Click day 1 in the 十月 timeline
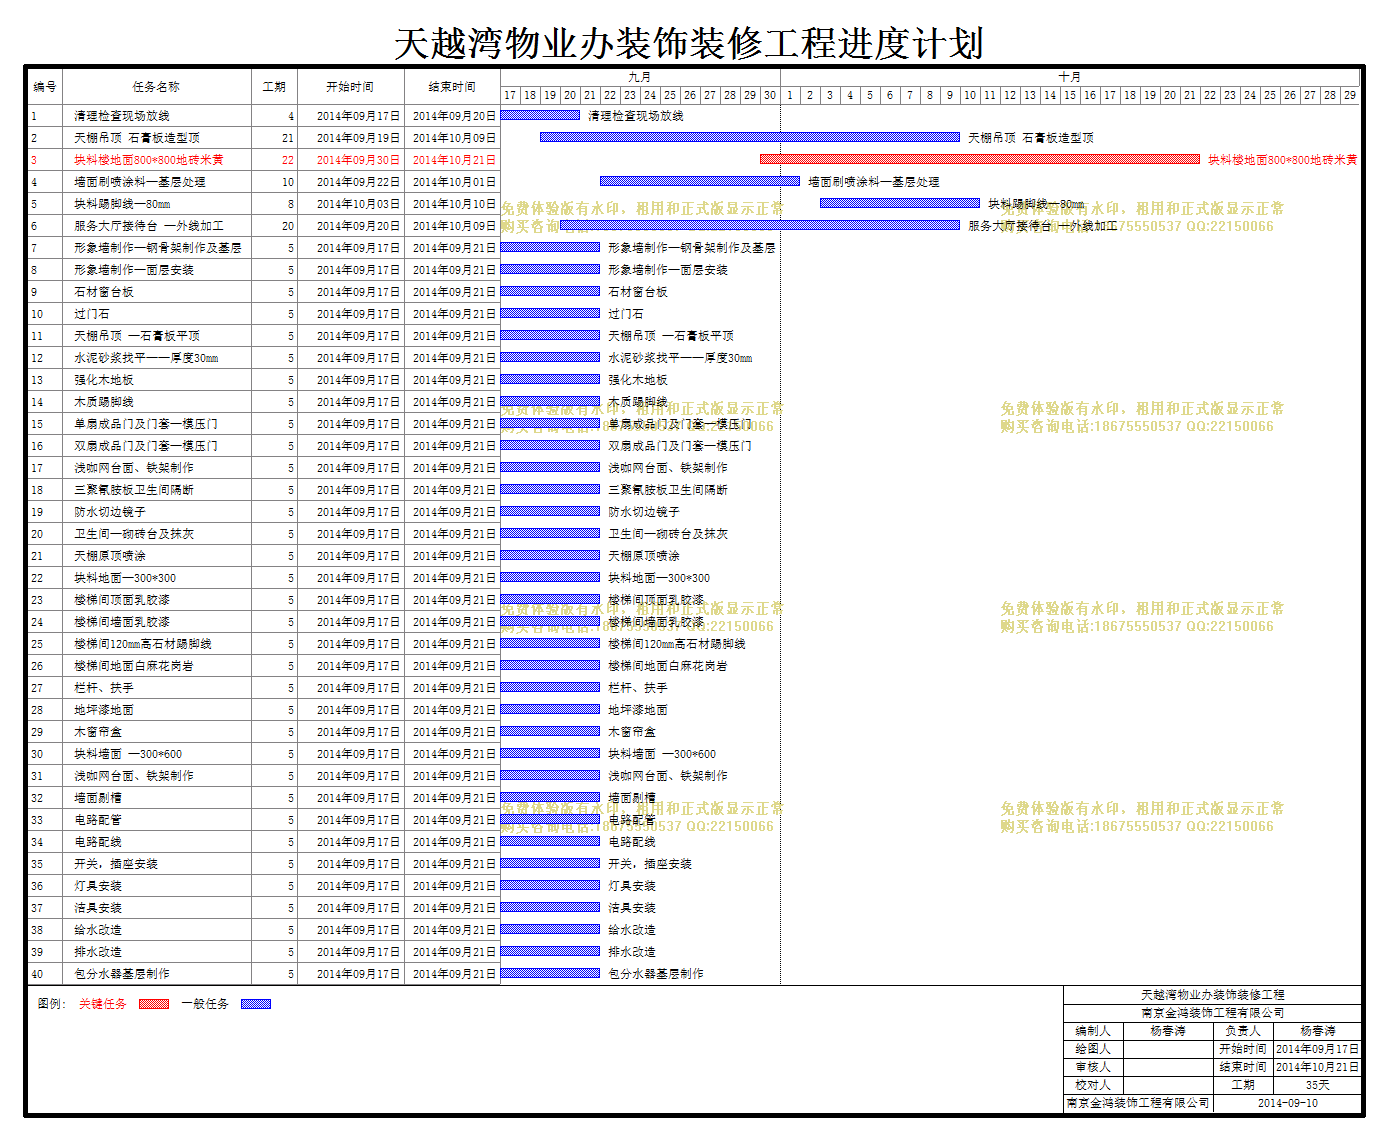The height and width of the screenshot is (1139, 1387). click(x=790, y=95)
